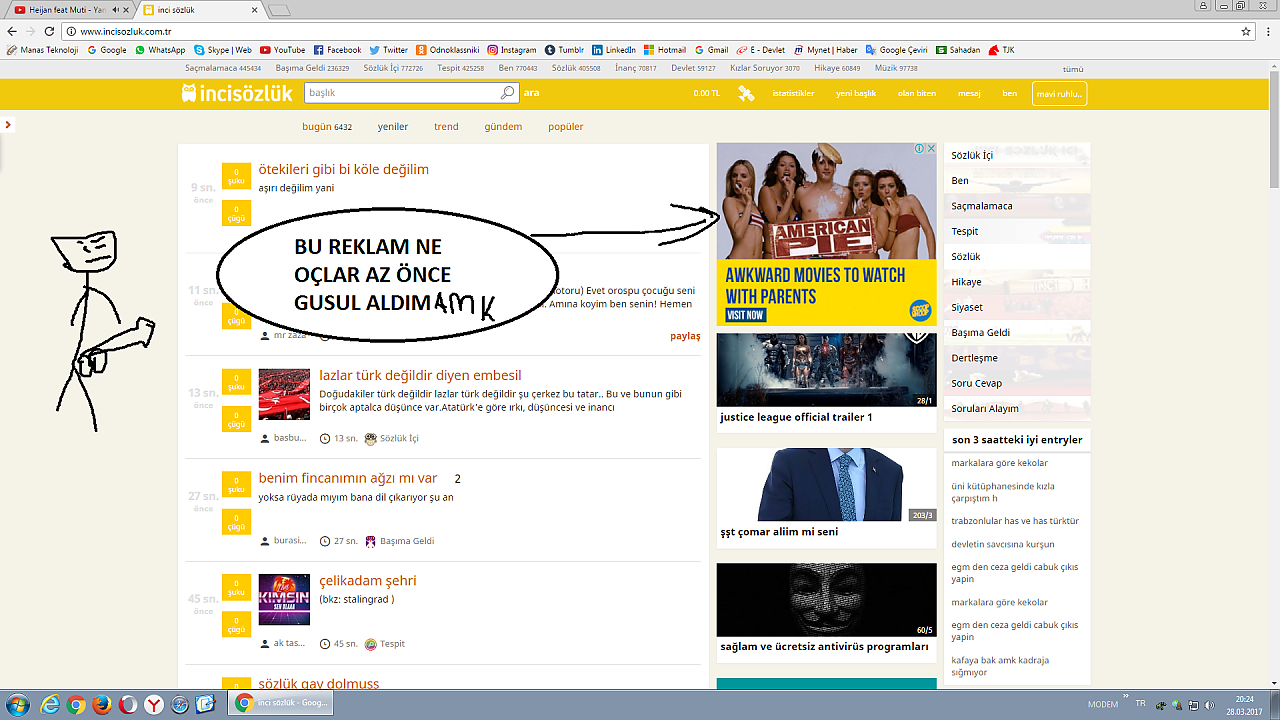This screenshot has height=720, width=1280.
Task: Switch to the 'yeniler' tab
Action: [393, 127]
